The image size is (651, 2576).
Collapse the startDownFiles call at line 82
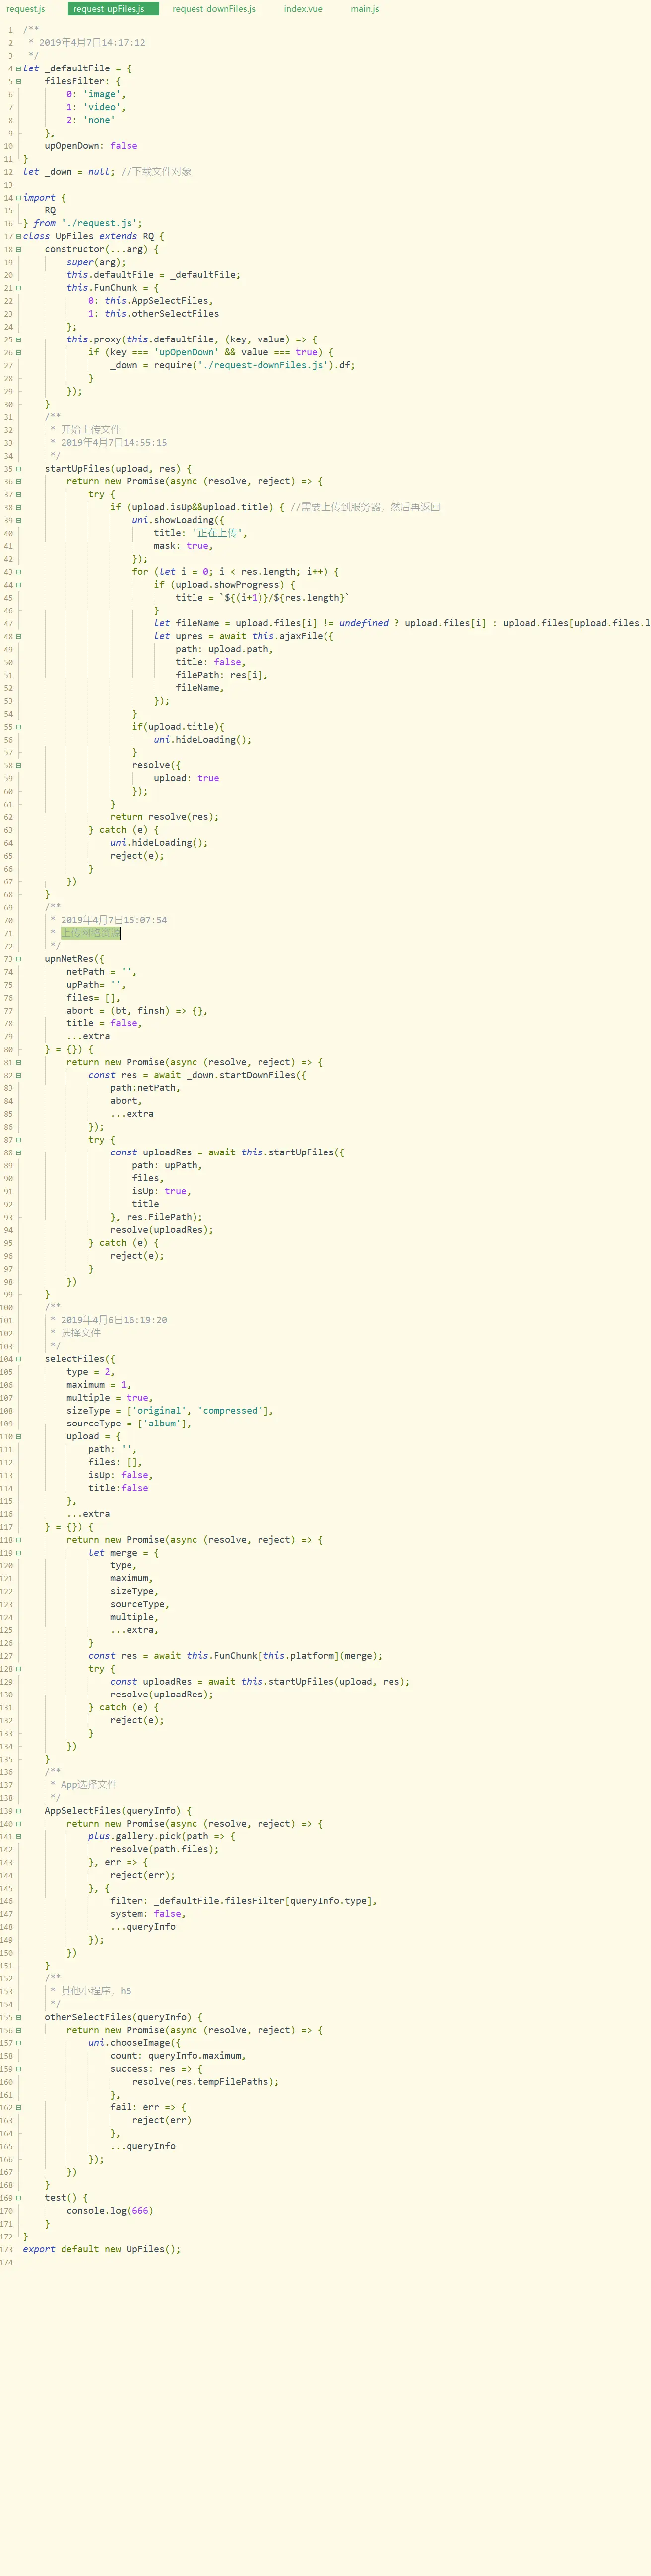click(18, 1075)
